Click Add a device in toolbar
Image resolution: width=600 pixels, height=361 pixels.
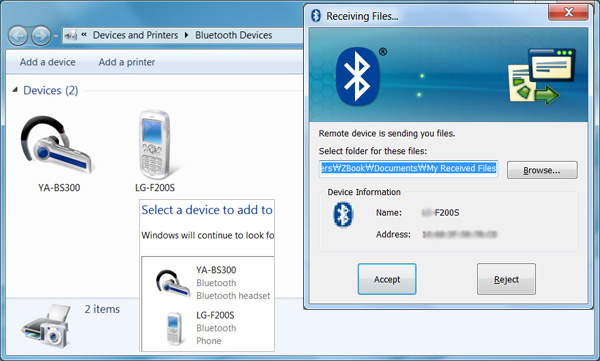pyautogui.click(x=48, y=62)
